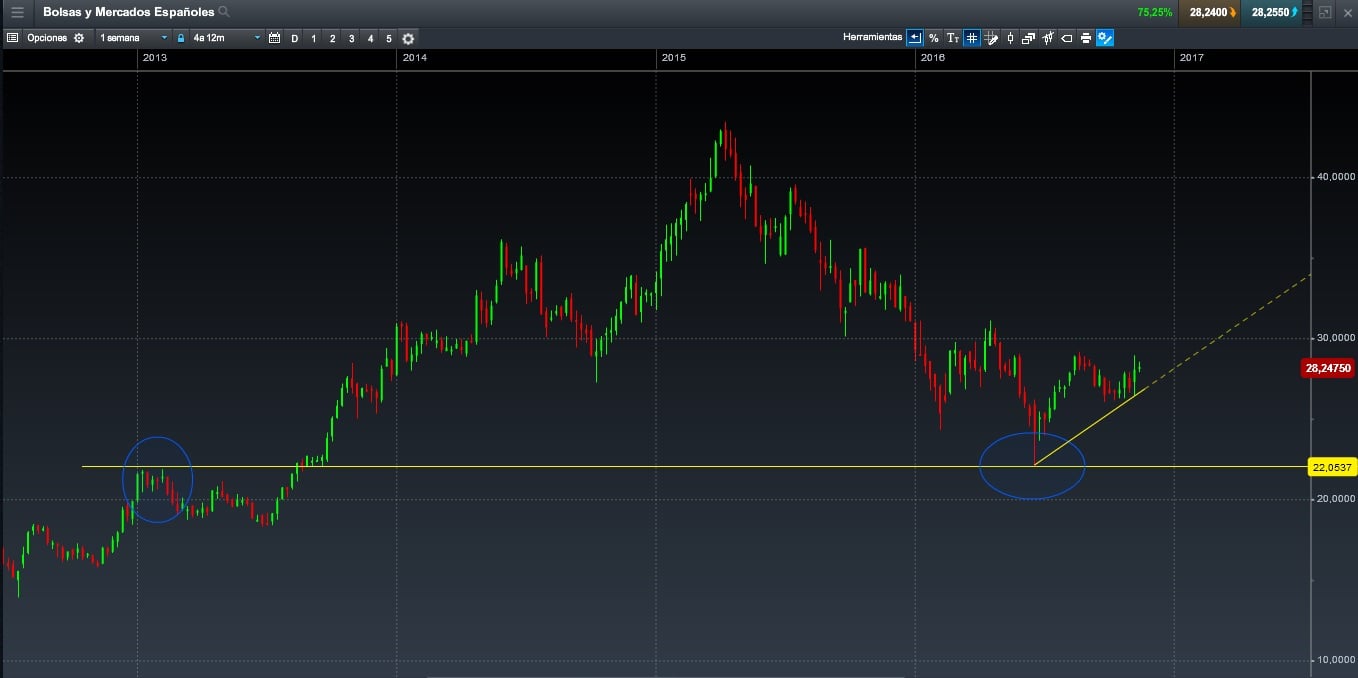Viewport: 1358px width, 678px height.
Task: Open the hamburger menu at top left
Action: 17,12
